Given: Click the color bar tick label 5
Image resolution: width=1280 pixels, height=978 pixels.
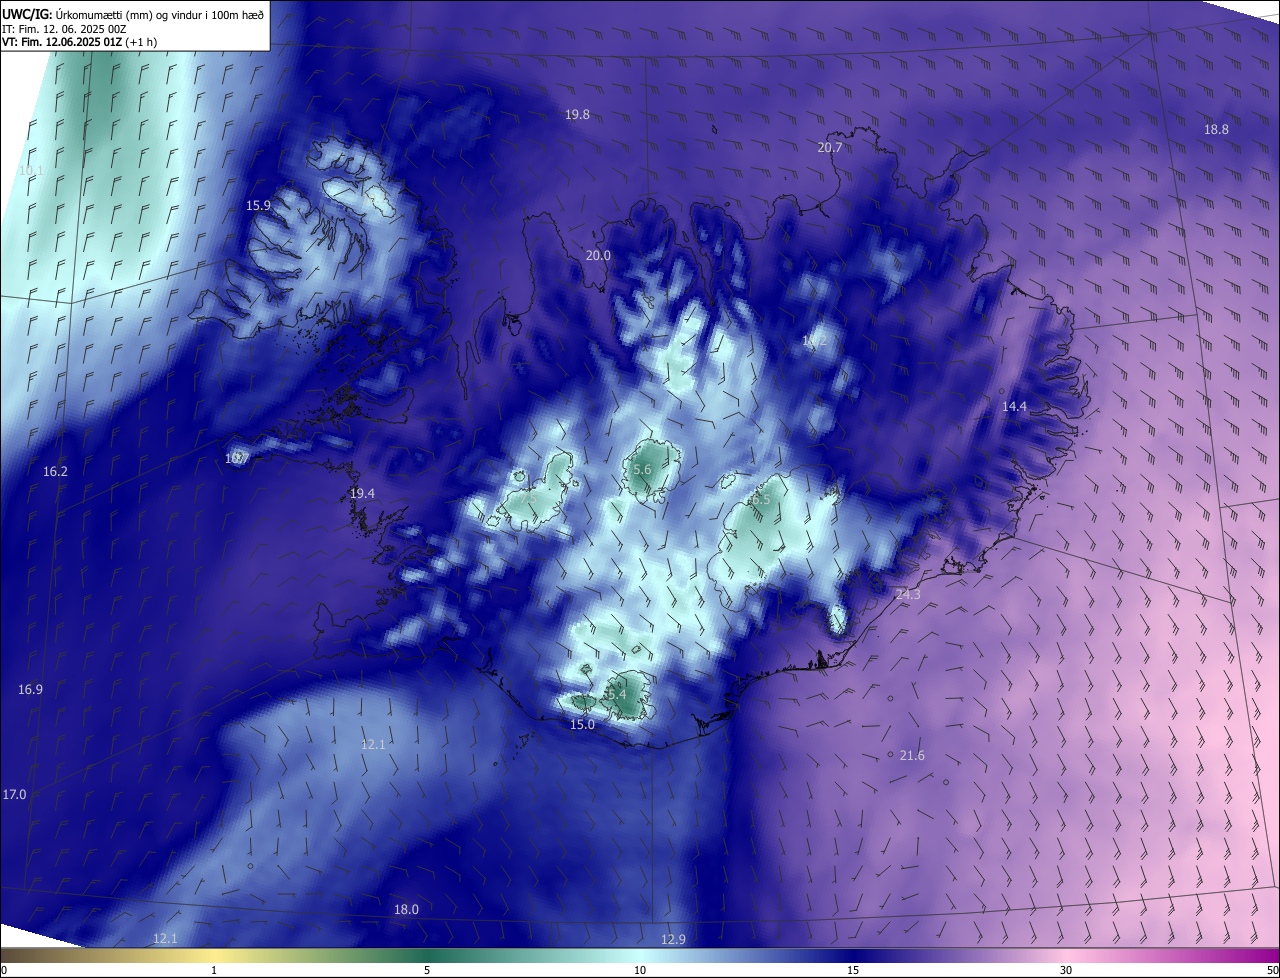Looking at the screenshot, I should [x=427, y=971].
